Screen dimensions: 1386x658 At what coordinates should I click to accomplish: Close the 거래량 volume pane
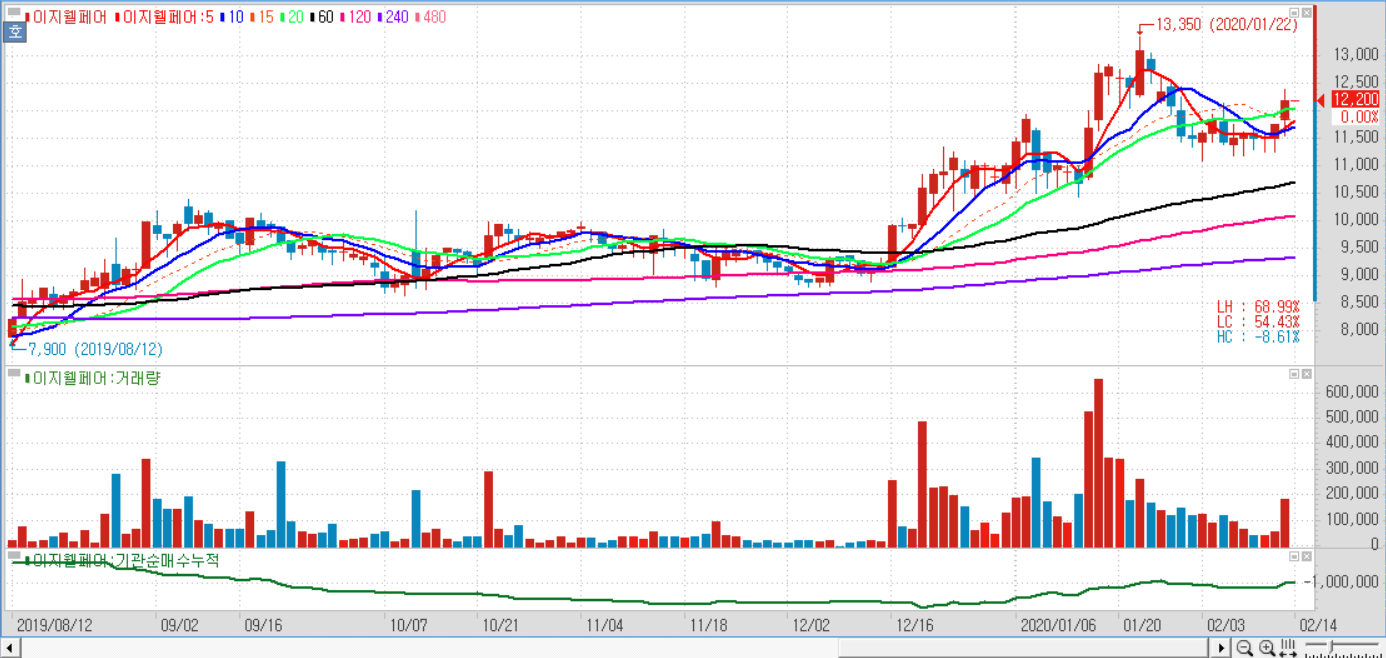(x=1306, y=374)
